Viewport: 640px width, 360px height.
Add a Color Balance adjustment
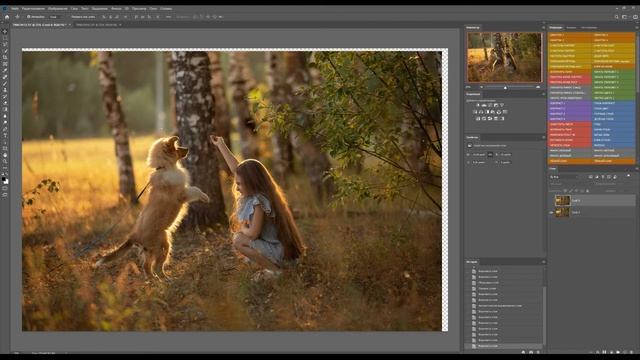pos(481,112)
